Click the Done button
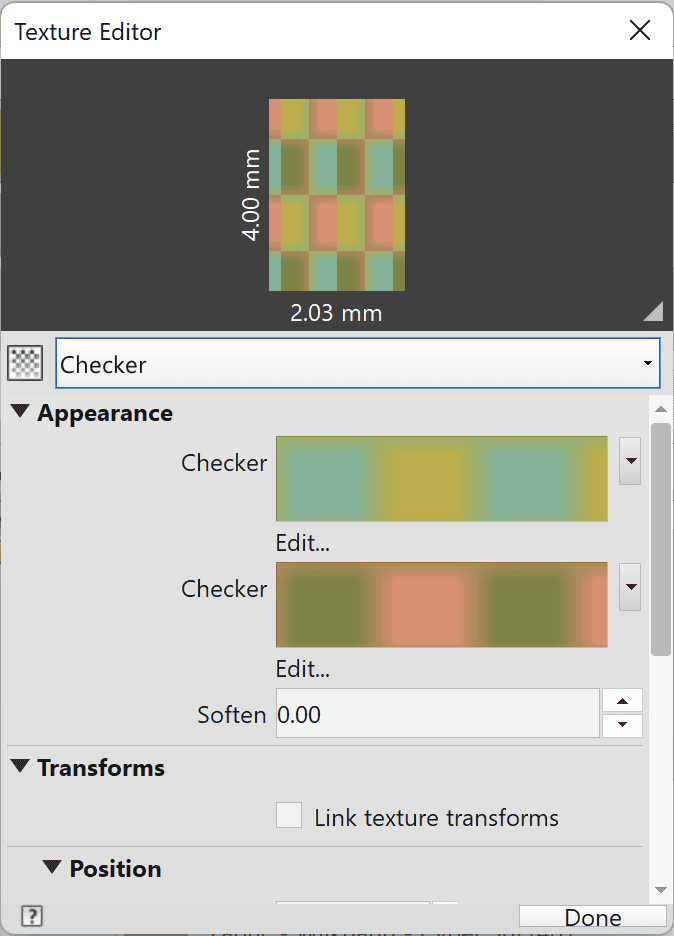This screenshot has height=936, width=674. coord(593,917)
